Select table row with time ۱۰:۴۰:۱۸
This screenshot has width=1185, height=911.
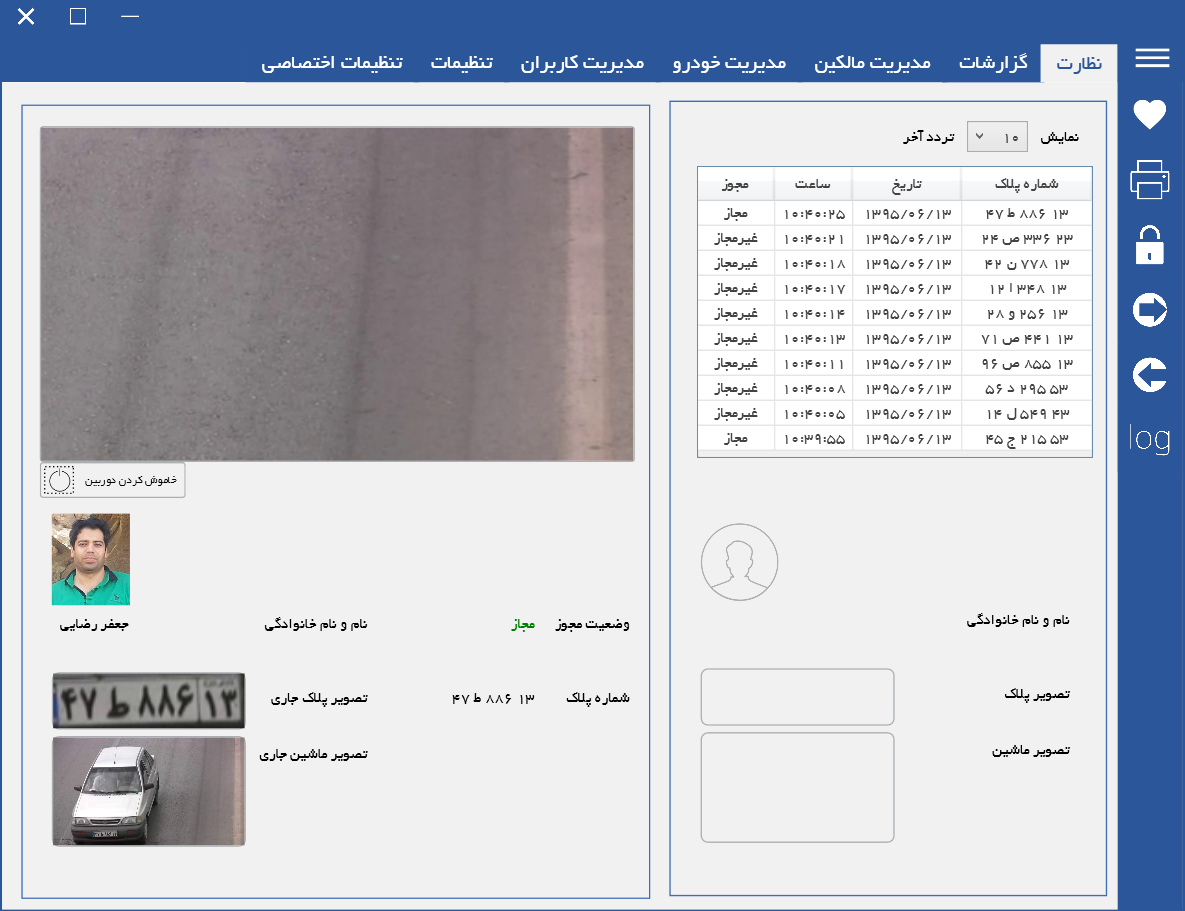pos(895,263)
